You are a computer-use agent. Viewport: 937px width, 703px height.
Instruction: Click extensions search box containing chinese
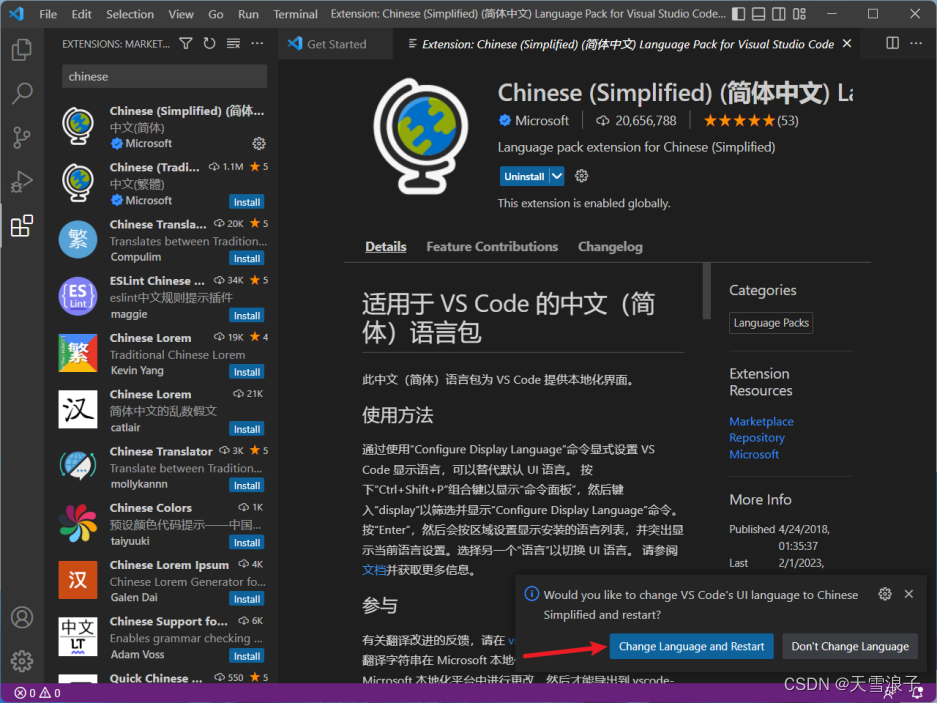(164, 77)
